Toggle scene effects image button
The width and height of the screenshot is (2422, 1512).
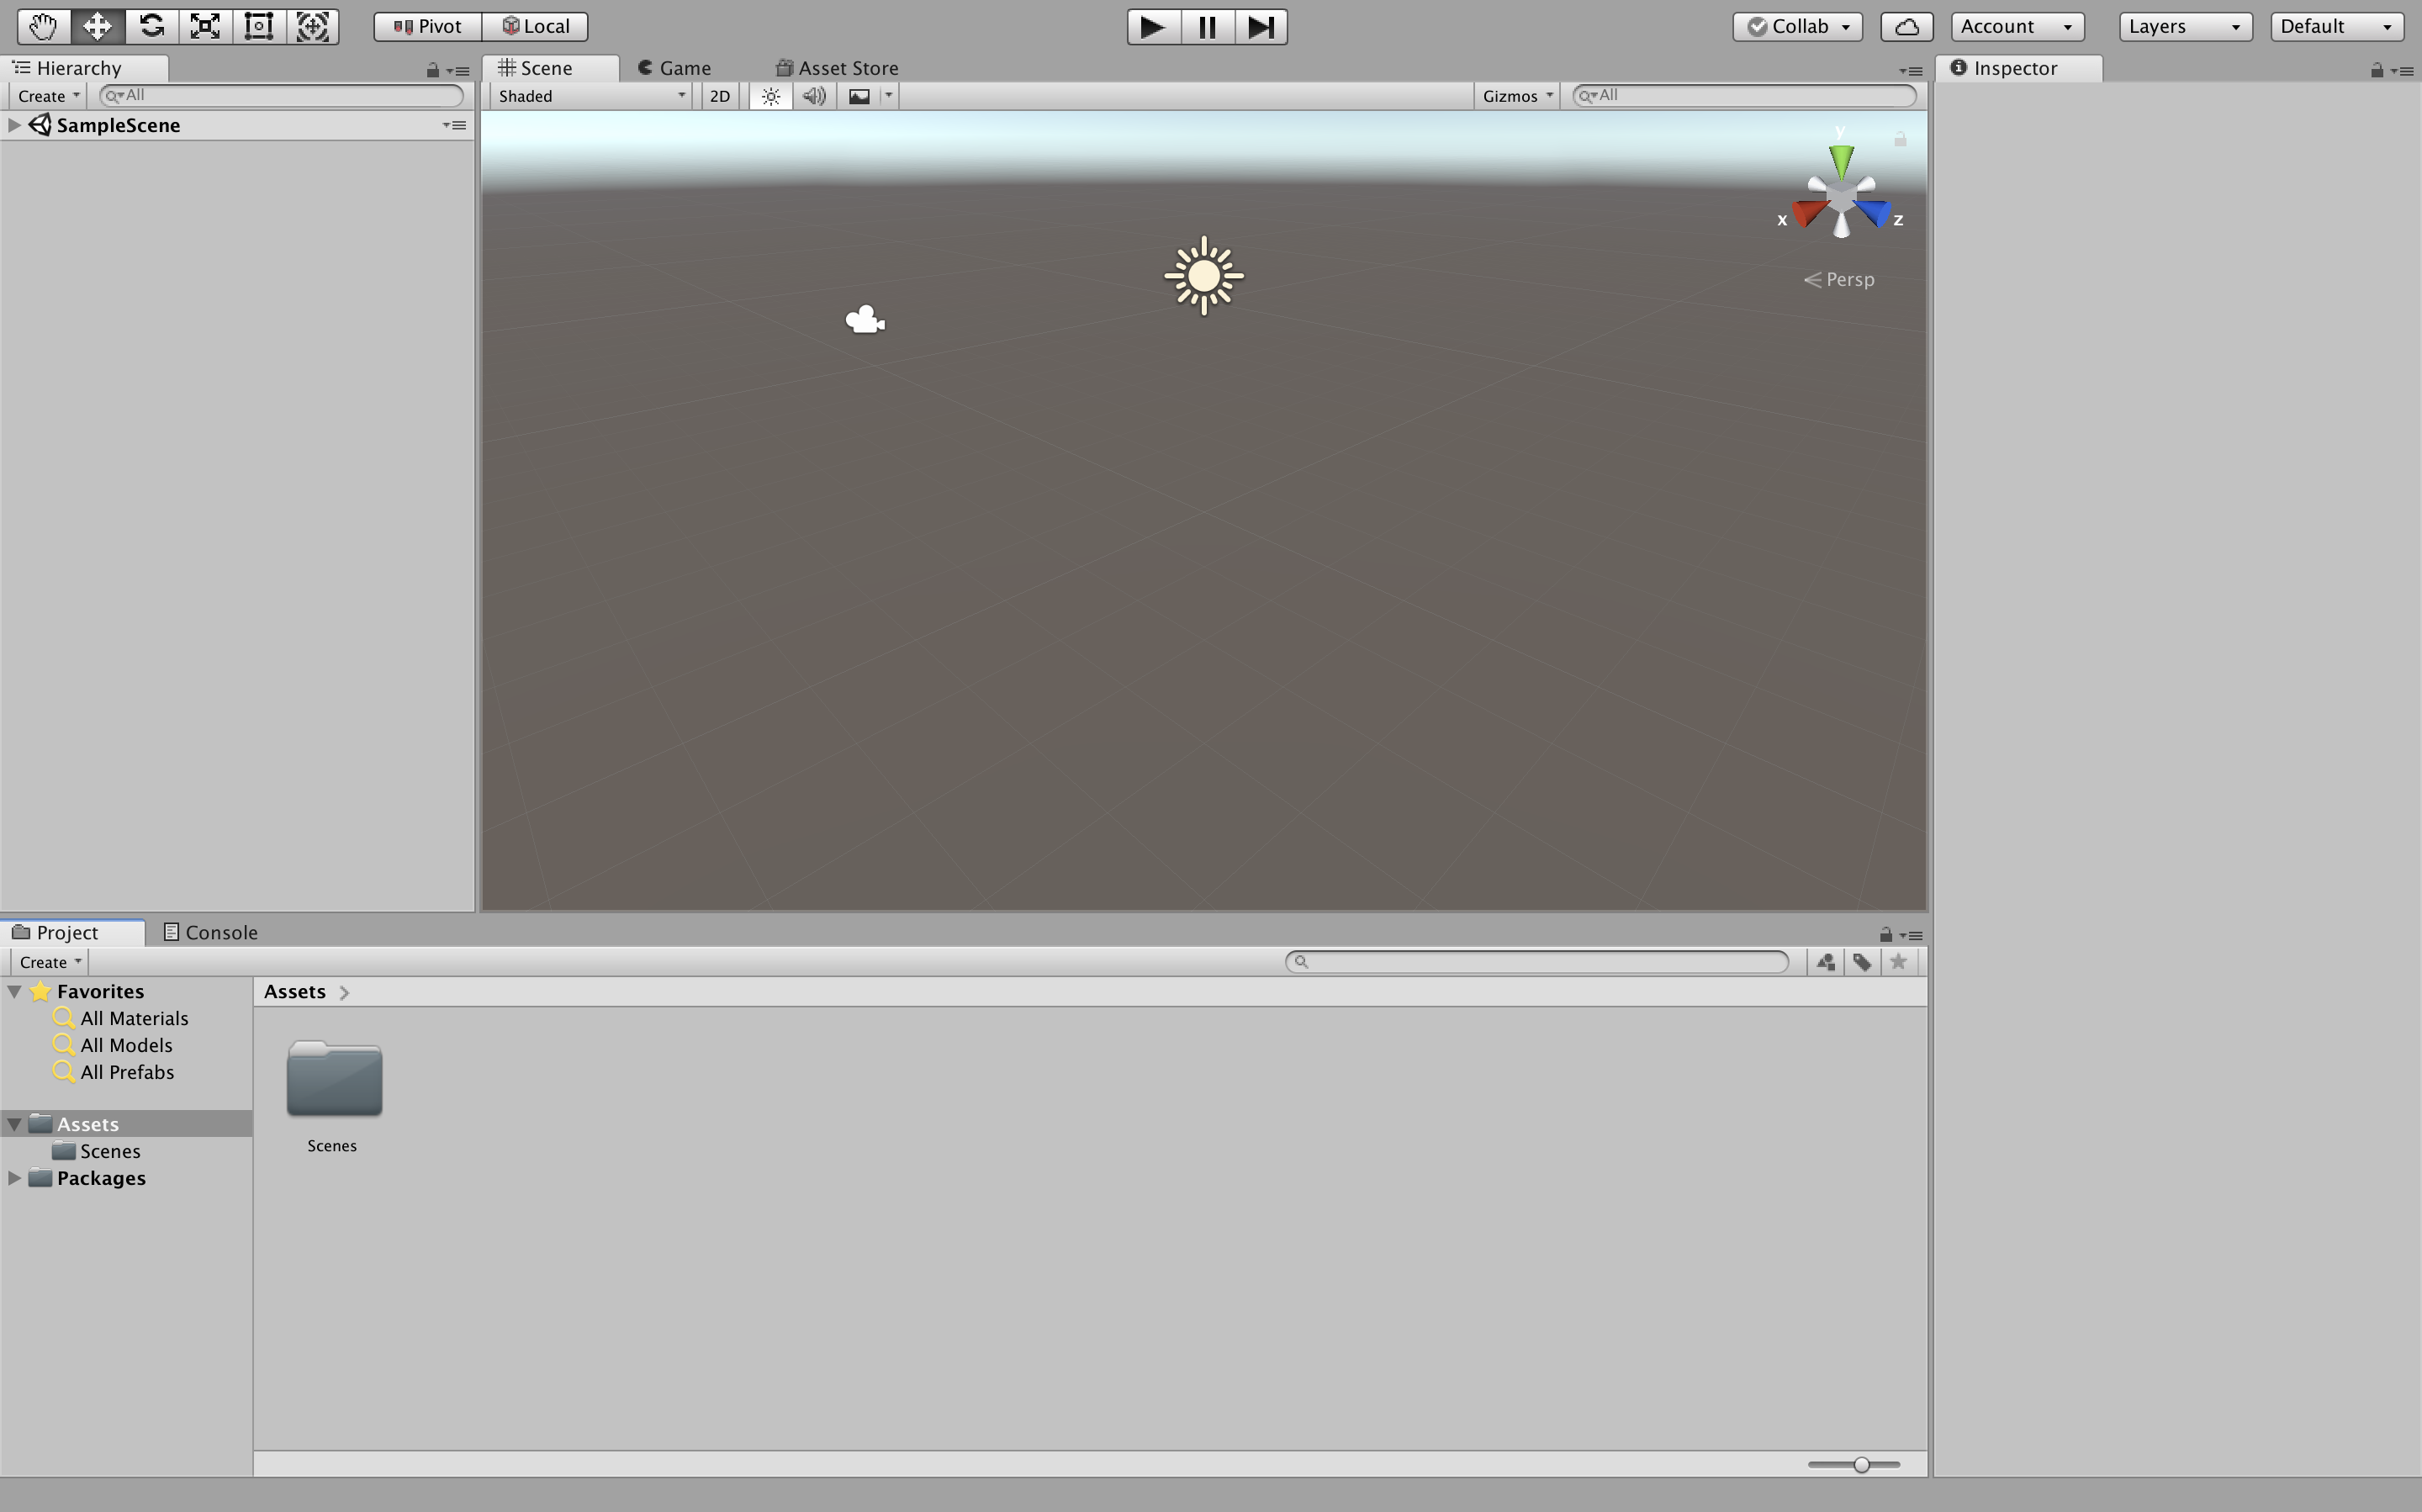tap(859, 96)
